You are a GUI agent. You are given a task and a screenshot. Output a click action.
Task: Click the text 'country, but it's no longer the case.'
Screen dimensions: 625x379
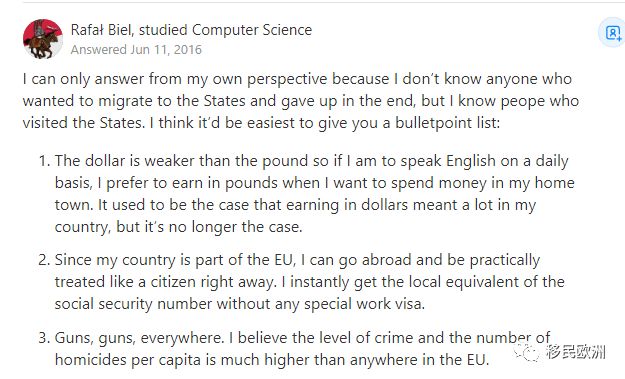(179, 227)
